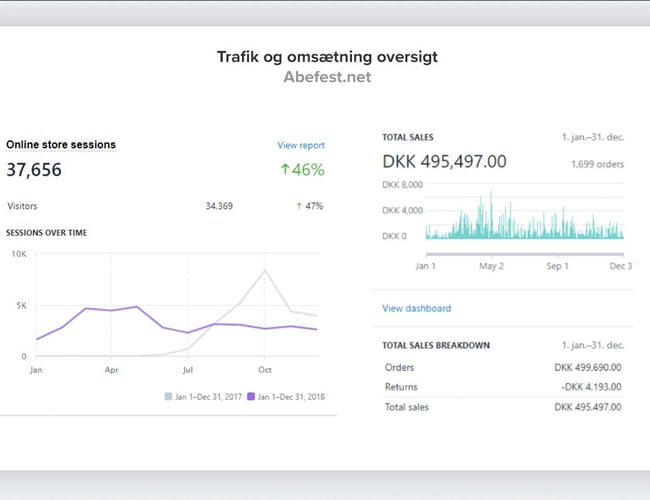Click the gray 2017 legend swatch

[x=169, y=396]
